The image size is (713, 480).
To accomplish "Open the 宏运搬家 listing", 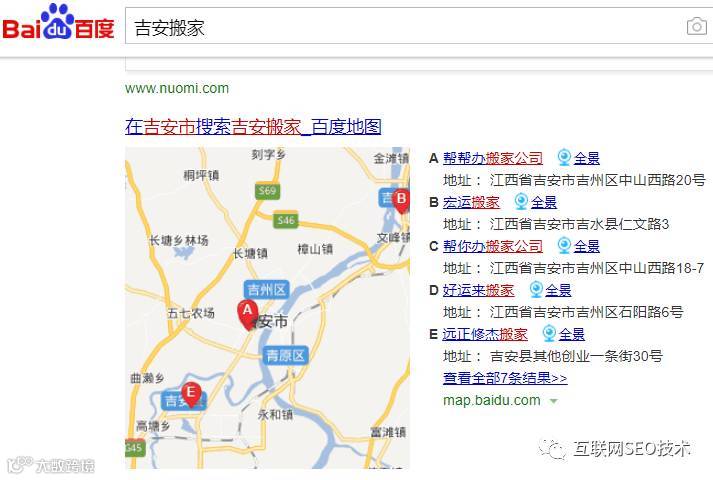I will pyautogui.click(x=471, y=202).
